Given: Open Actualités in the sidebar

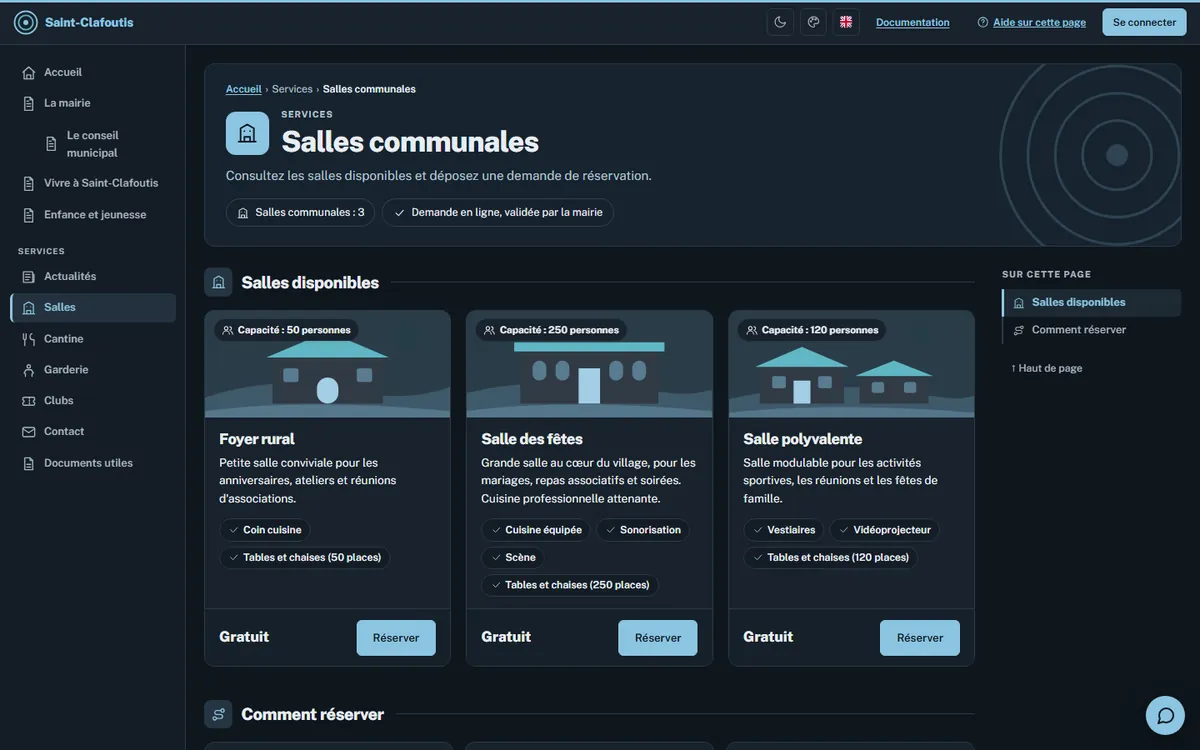Looking at the screenshot, I should pyautogui.click(x=93, y=276).
